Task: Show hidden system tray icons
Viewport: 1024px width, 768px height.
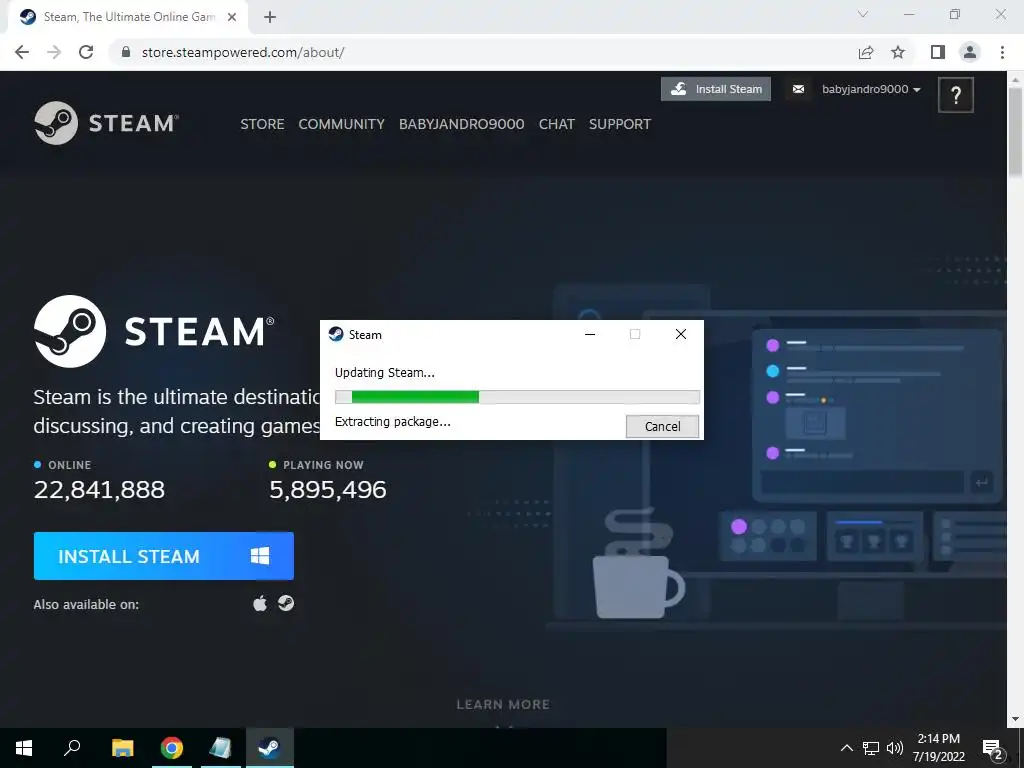Action: (846, 748)
